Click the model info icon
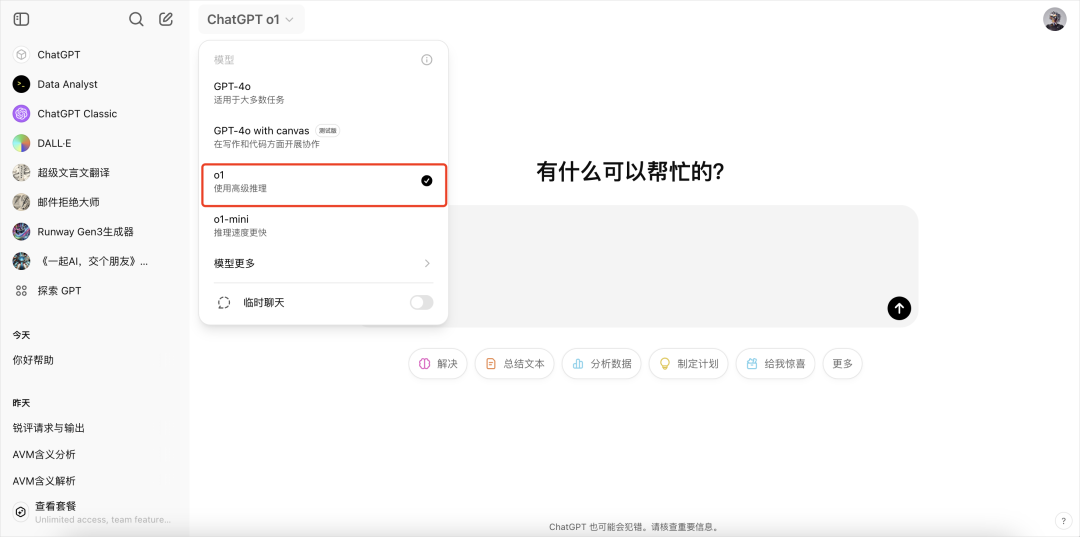1080x537 pixels. click(427, 60)
